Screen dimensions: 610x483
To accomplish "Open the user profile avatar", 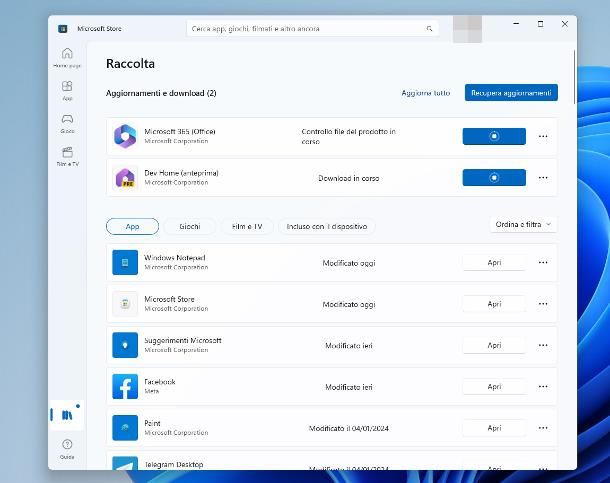I will tap(467, 29).
